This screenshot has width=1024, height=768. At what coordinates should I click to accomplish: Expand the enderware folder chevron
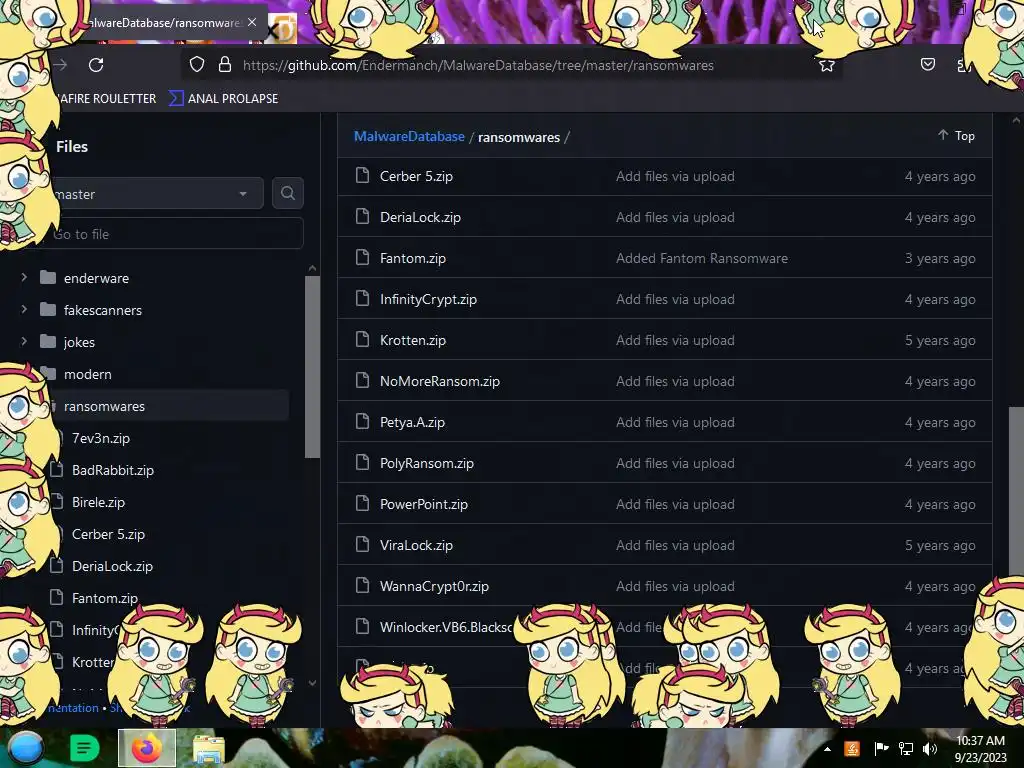coord(24,278)
